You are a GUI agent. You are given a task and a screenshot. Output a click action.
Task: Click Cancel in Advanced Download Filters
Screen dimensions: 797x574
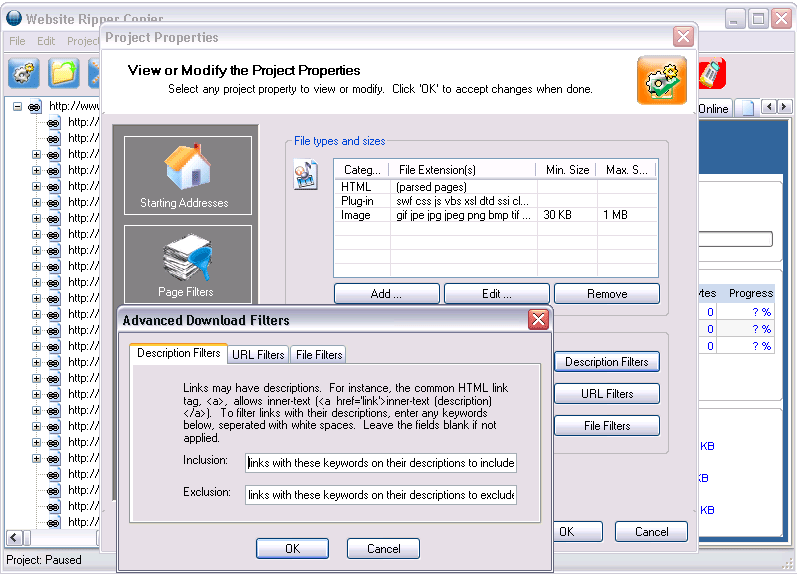point(384,549)
